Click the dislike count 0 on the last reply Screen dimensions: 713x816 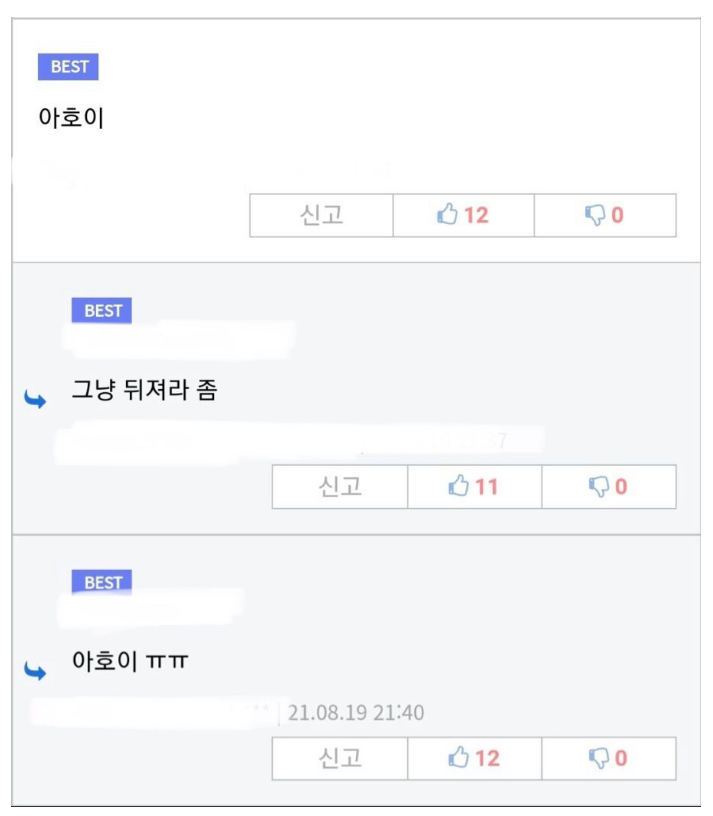[x=621, y=759]
